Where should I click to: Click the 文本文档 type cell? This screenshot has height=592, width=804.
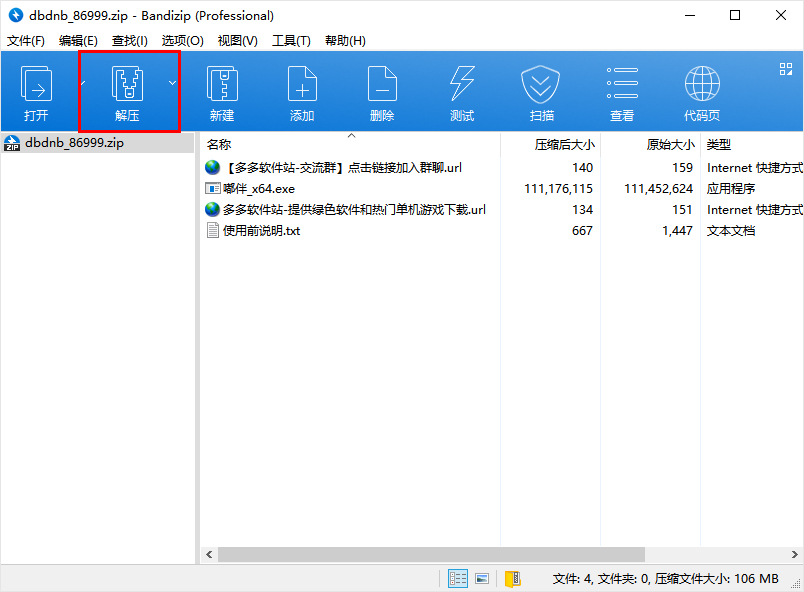[x=731, y=231]
